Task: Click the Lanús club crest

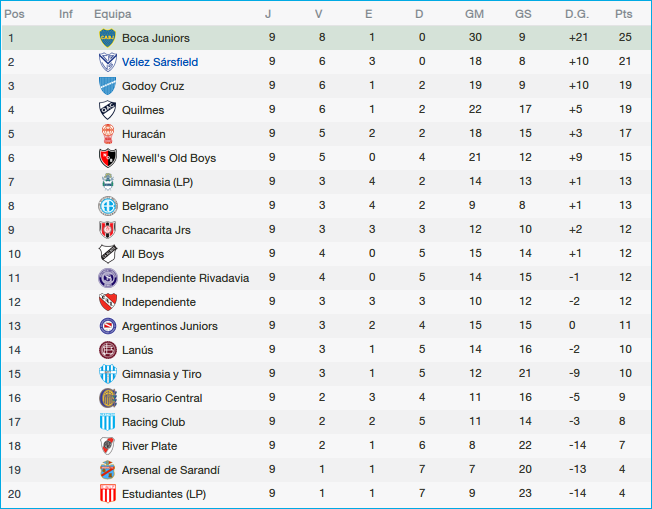Action: coord(107,350)
